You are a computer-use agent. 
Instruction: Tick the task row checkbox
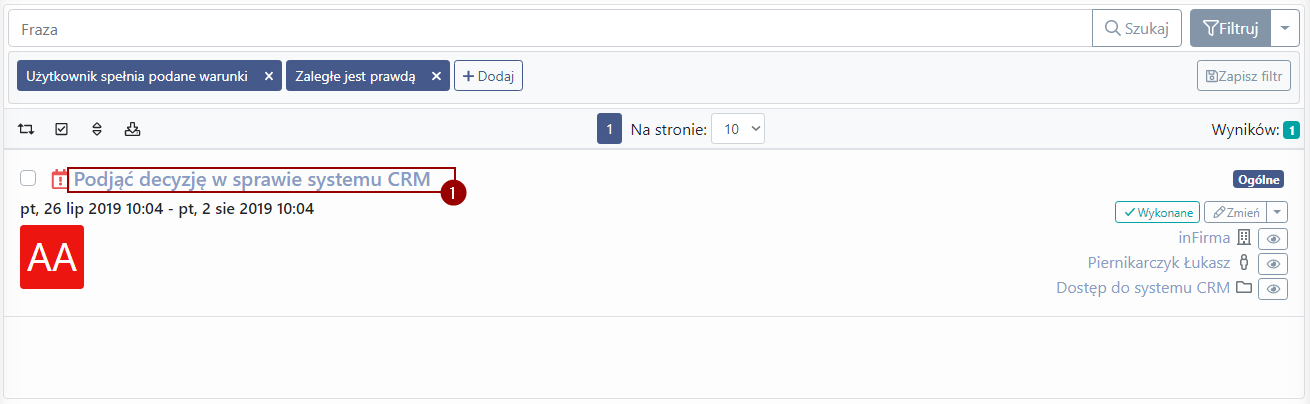point(28,178)
